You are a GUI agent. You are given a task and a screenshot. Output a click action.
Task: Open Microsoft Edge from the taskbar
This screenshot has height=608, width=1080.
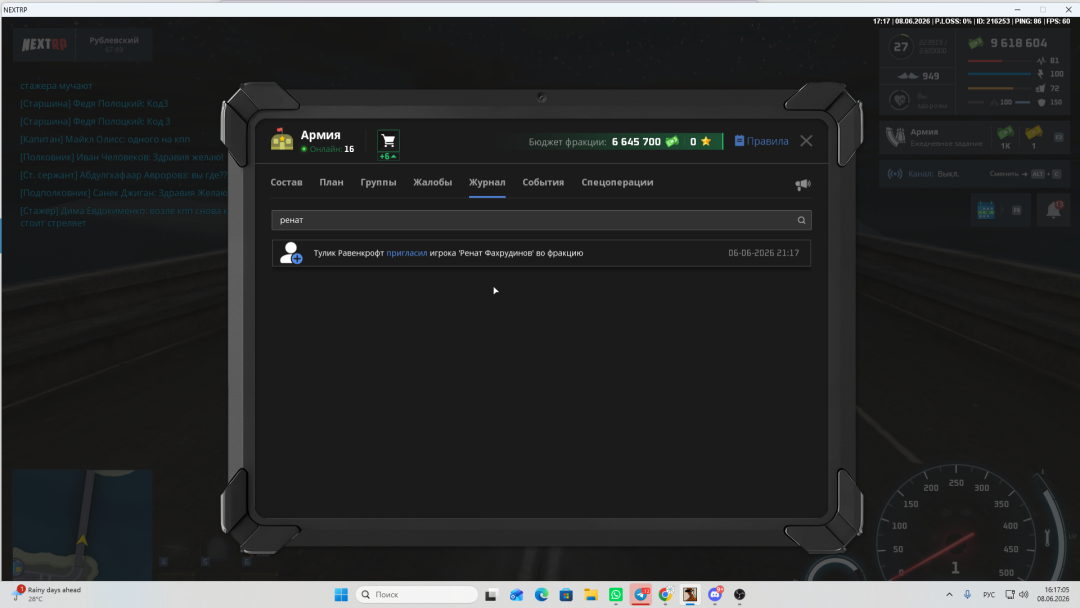[x=541, y=595]
